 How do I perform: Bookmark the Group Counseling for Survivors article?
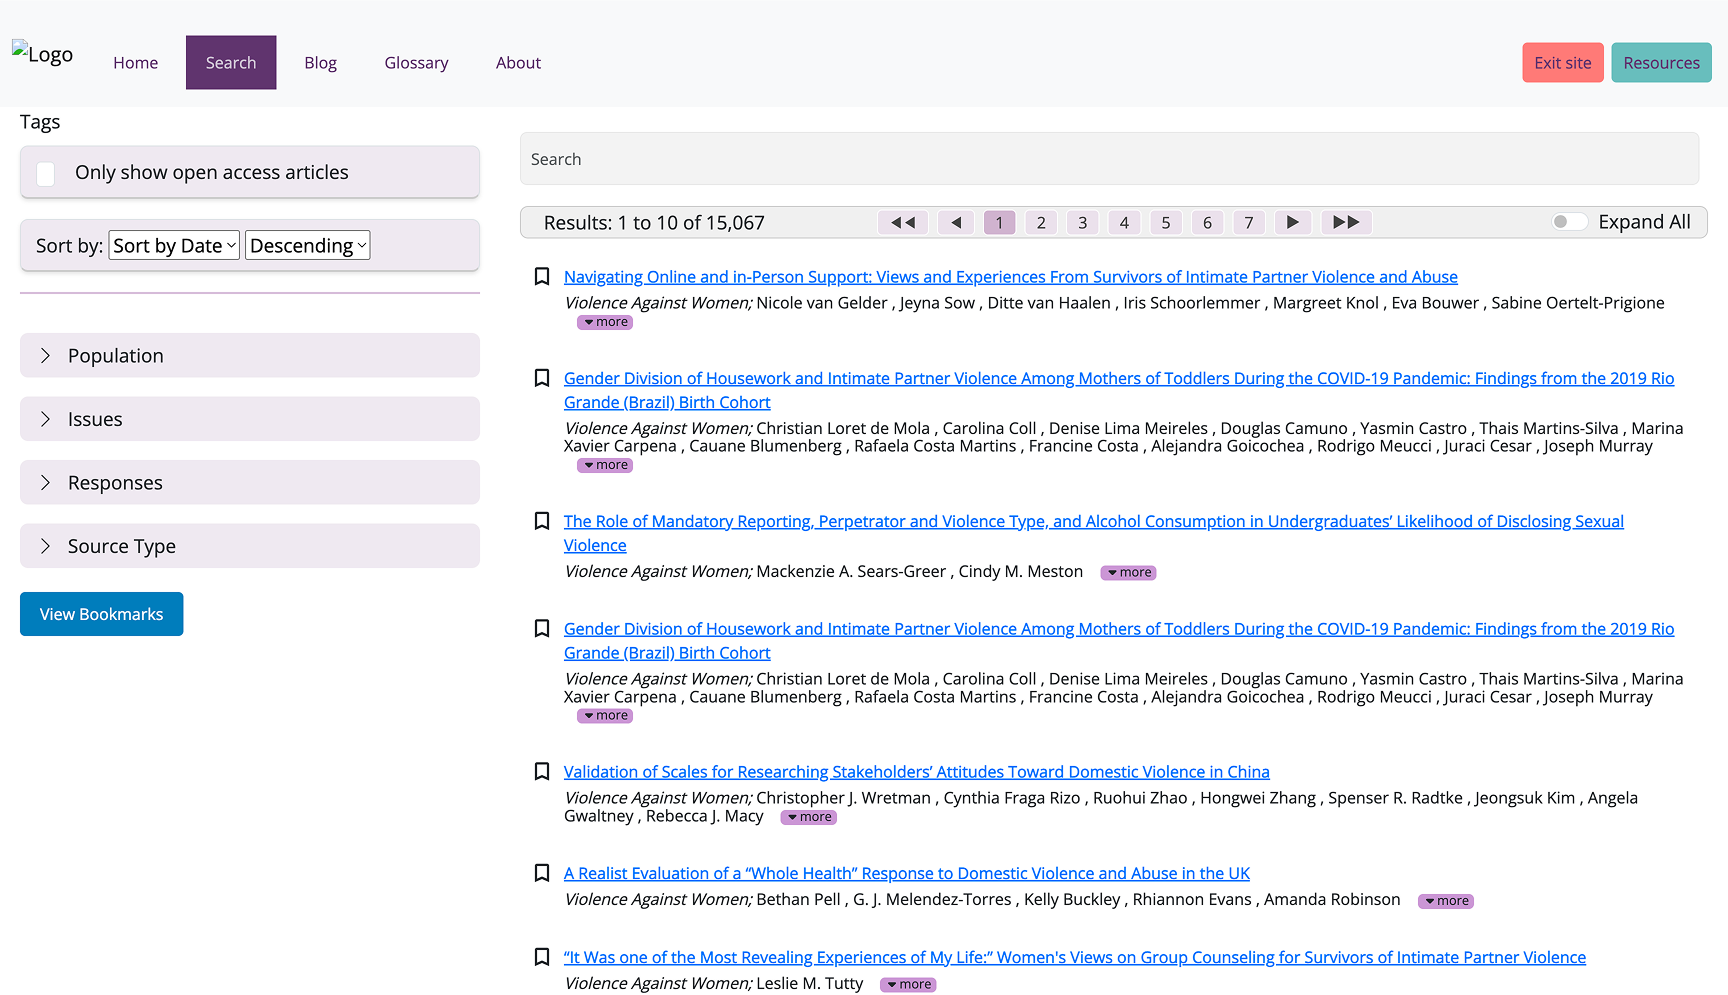(x=542, y=957)
